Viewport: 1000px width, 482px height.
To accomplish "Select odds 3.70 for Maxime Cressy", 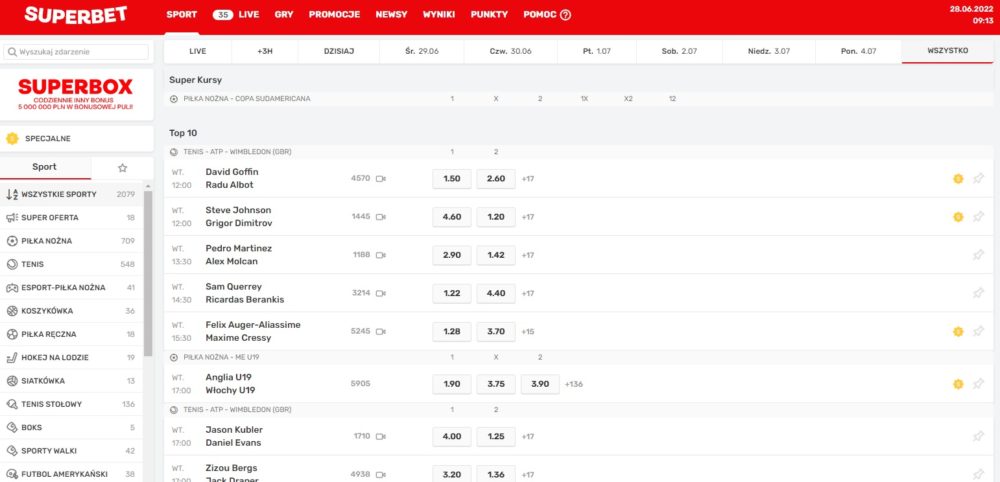I will click(x=496, y=332).
